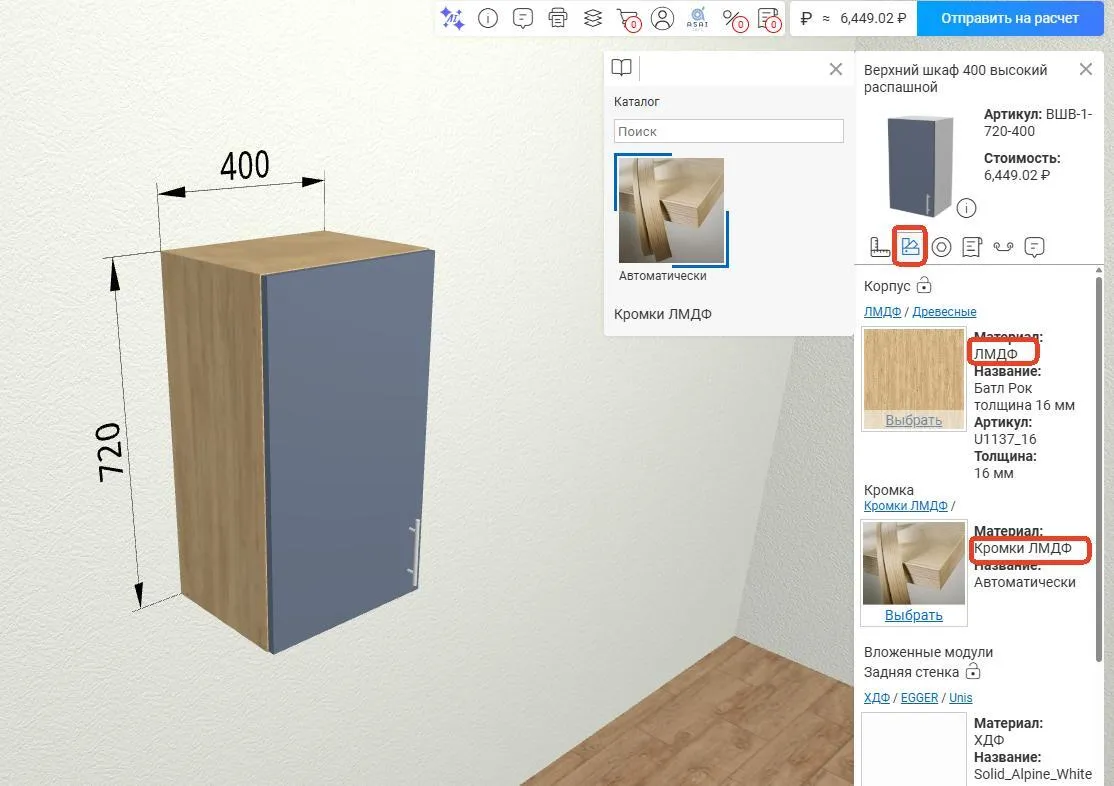The height and width of the screenshot is (786, 1114).
Task: Switch to the comment tab in properties panel
Action: [1034, 247]
